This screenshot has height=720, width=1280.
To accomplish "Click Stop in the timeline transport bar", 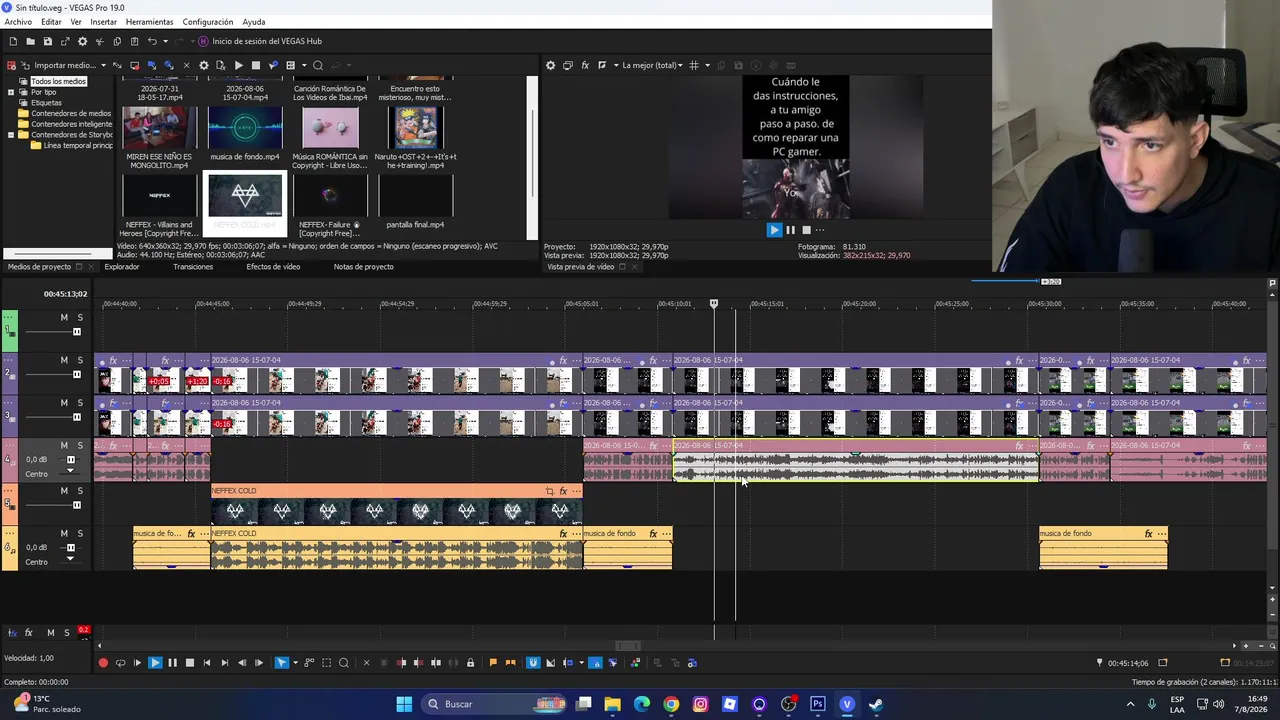I will click(x=189, y=663).
